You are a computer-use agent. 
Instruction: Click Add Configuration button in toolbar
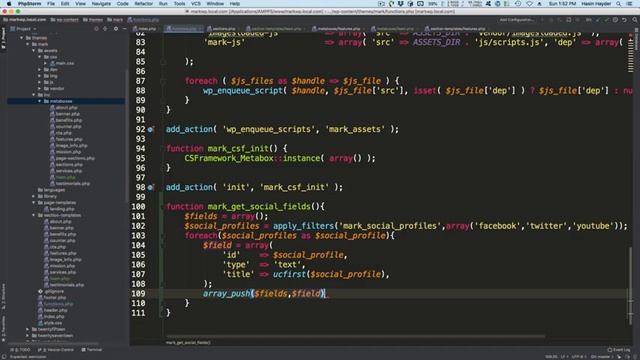[x=517, y=20]
